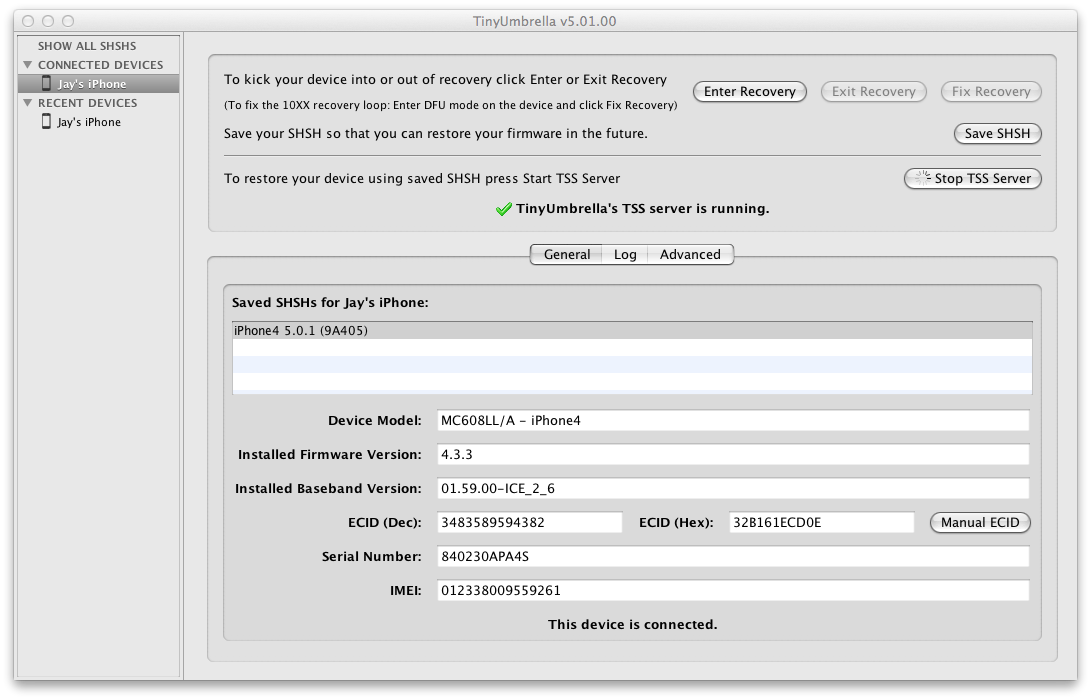Click the ECID (Hex) field
This screenshot has width=1091, height=700.
tap(821, 523)
